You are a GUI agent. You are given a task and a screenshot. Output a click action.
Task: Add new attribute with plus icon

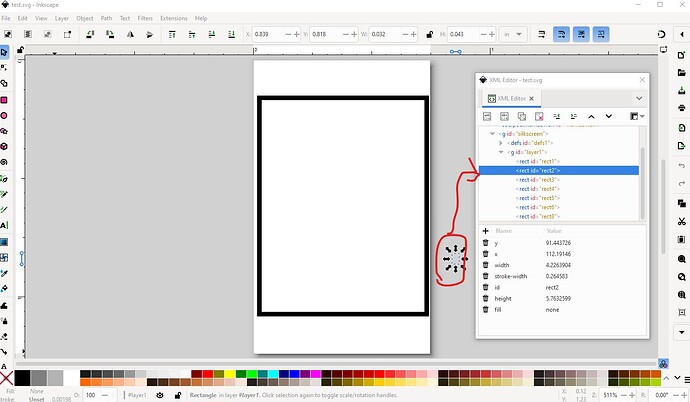pos(485,231)
